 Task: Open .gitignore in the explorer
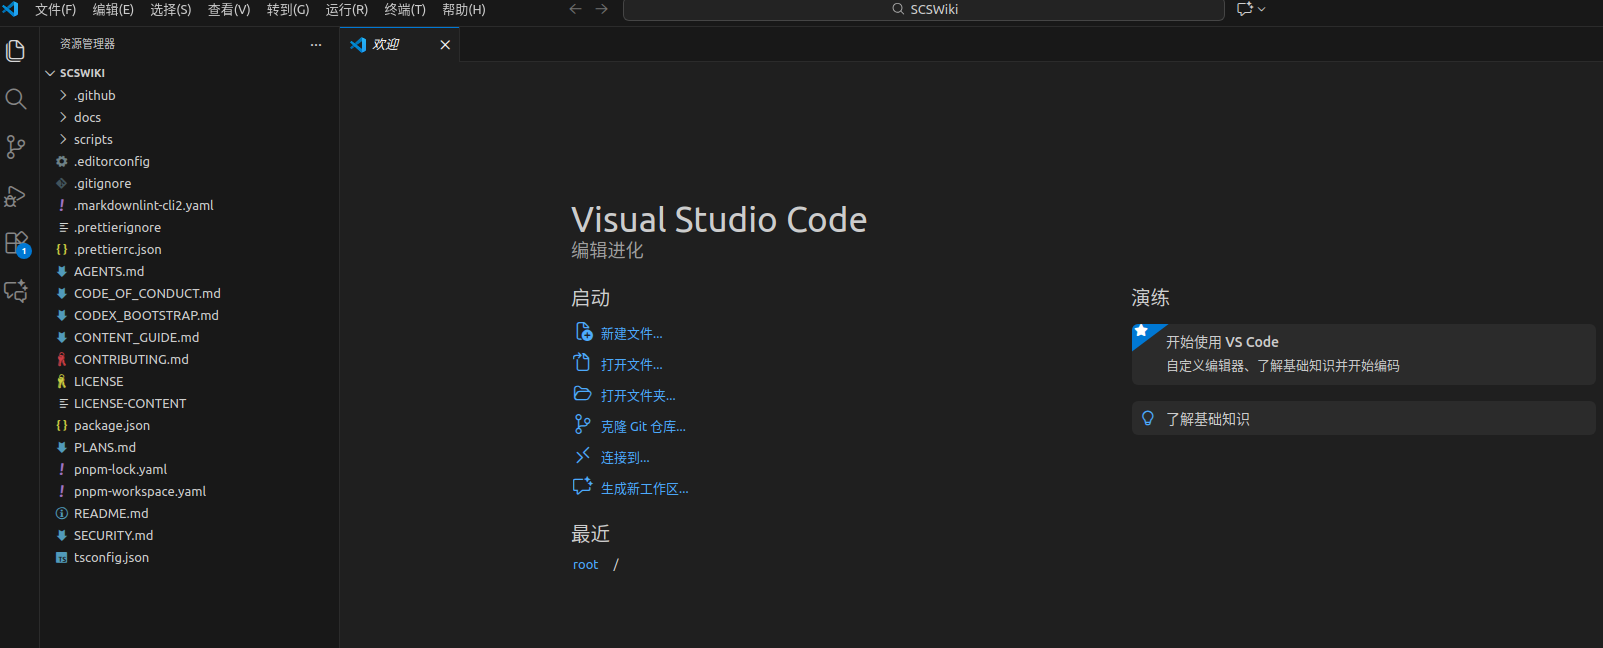click(189, 183)
